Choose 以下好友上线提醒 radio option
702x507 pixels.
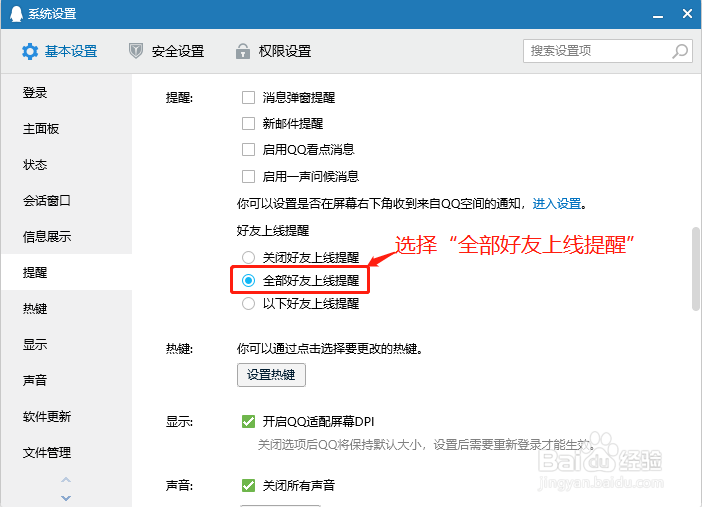pos(248,304)
